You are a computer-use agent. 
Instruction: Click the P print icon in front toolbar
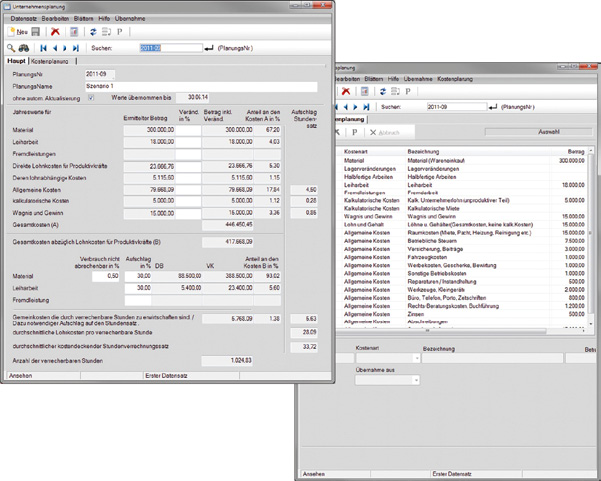[x=120, y=32]
